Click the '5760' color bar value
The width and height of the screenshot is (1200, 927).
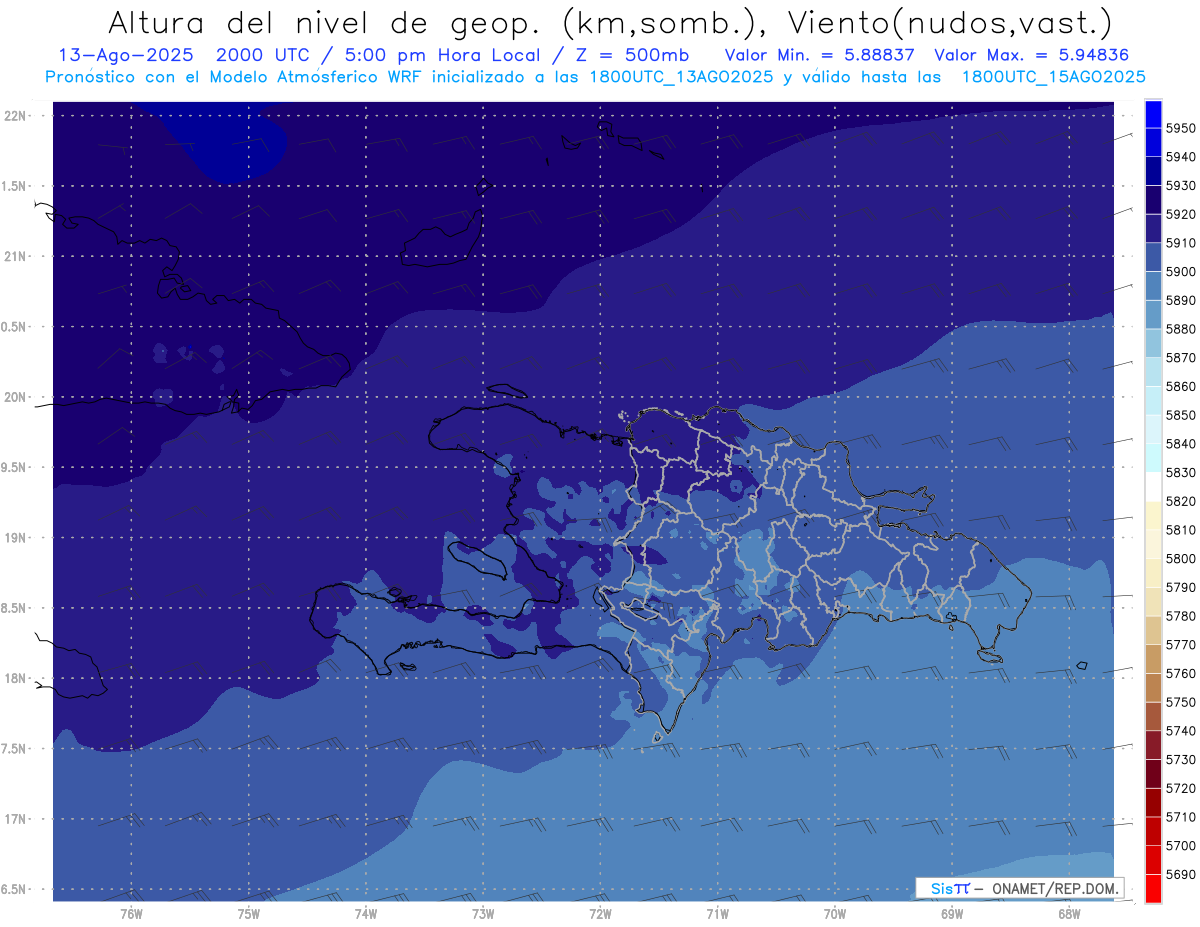1181,674
